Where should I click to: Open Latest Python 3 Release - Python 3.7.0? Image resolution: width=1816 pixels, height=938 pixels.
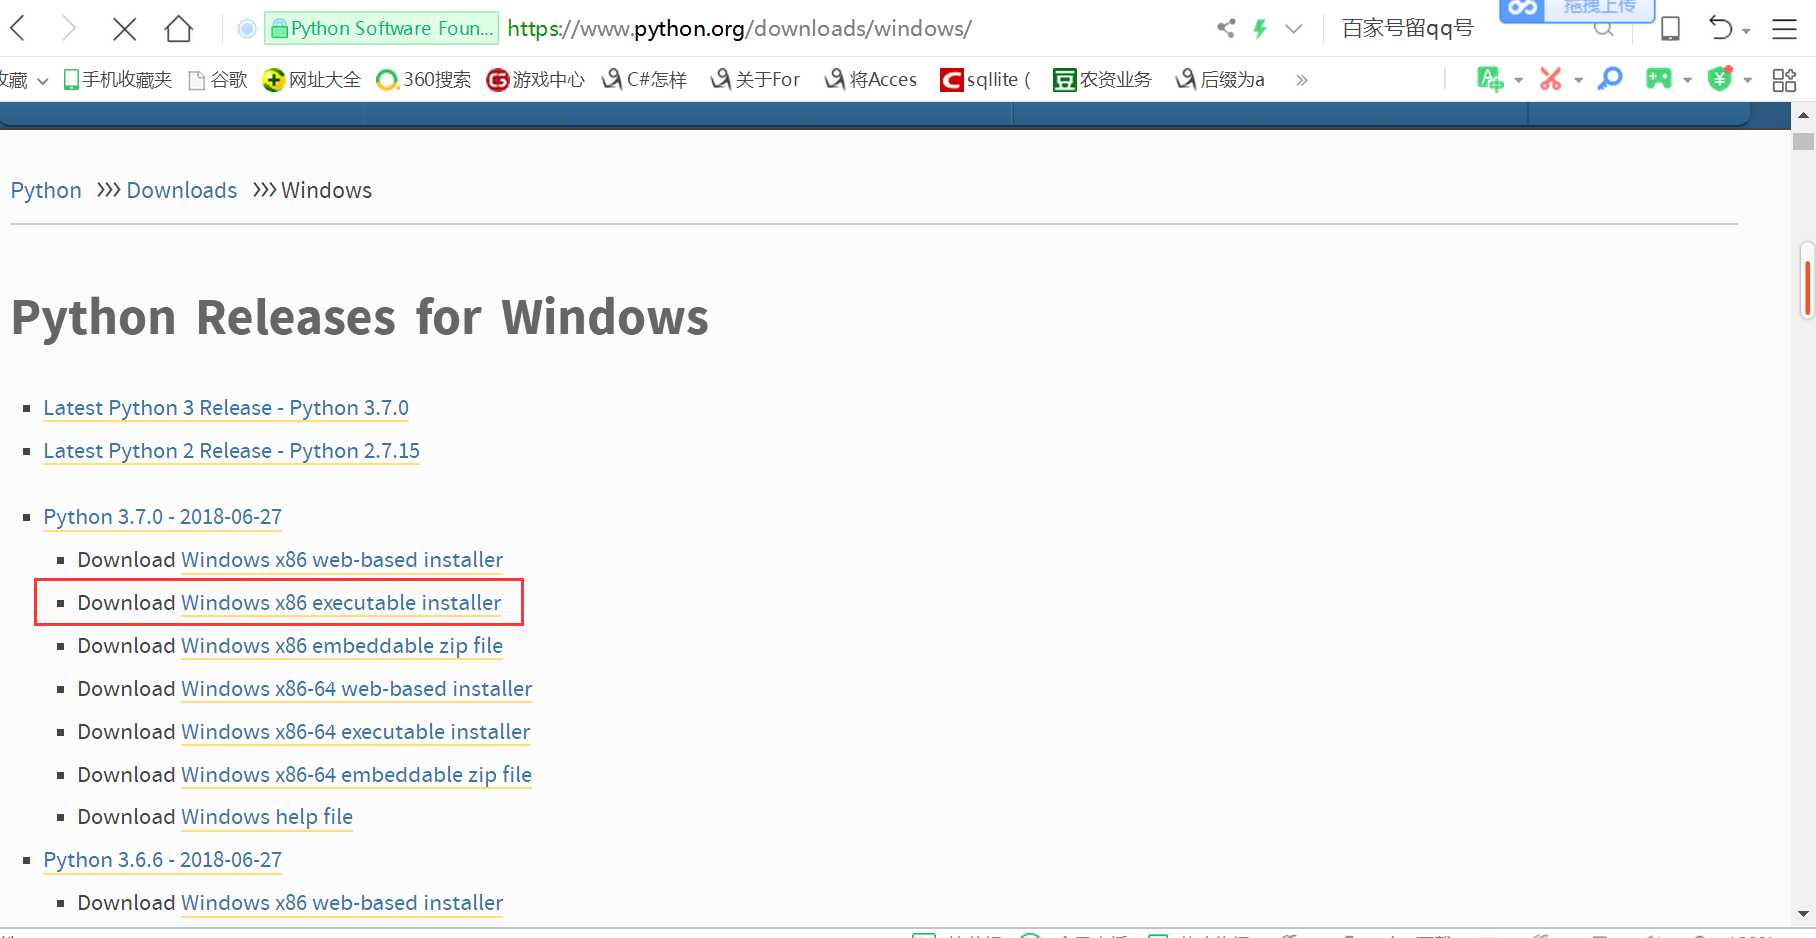(226, 408)
